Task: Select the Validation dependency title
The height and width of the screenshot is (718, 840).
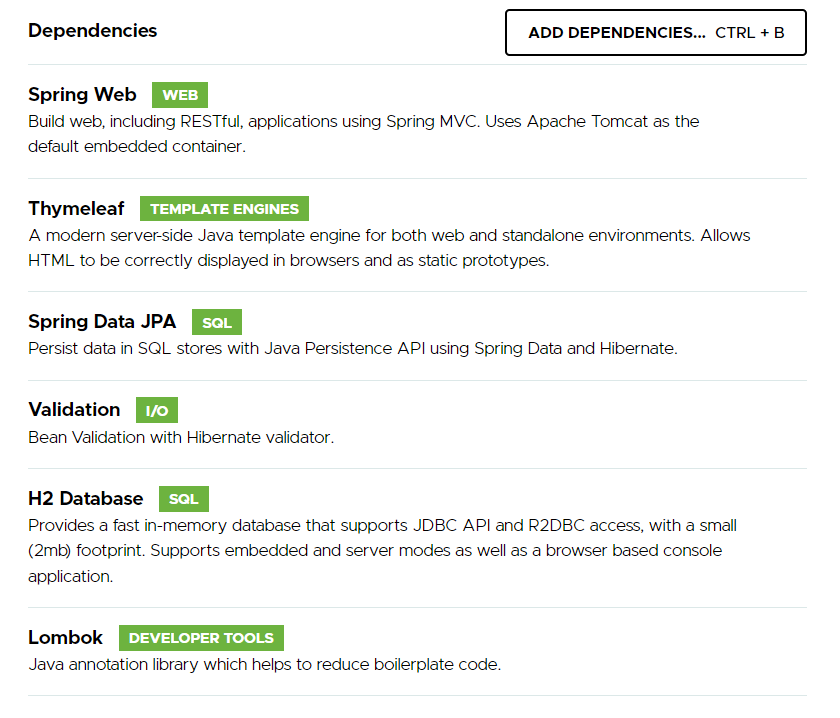Action: tap(74, 410)
